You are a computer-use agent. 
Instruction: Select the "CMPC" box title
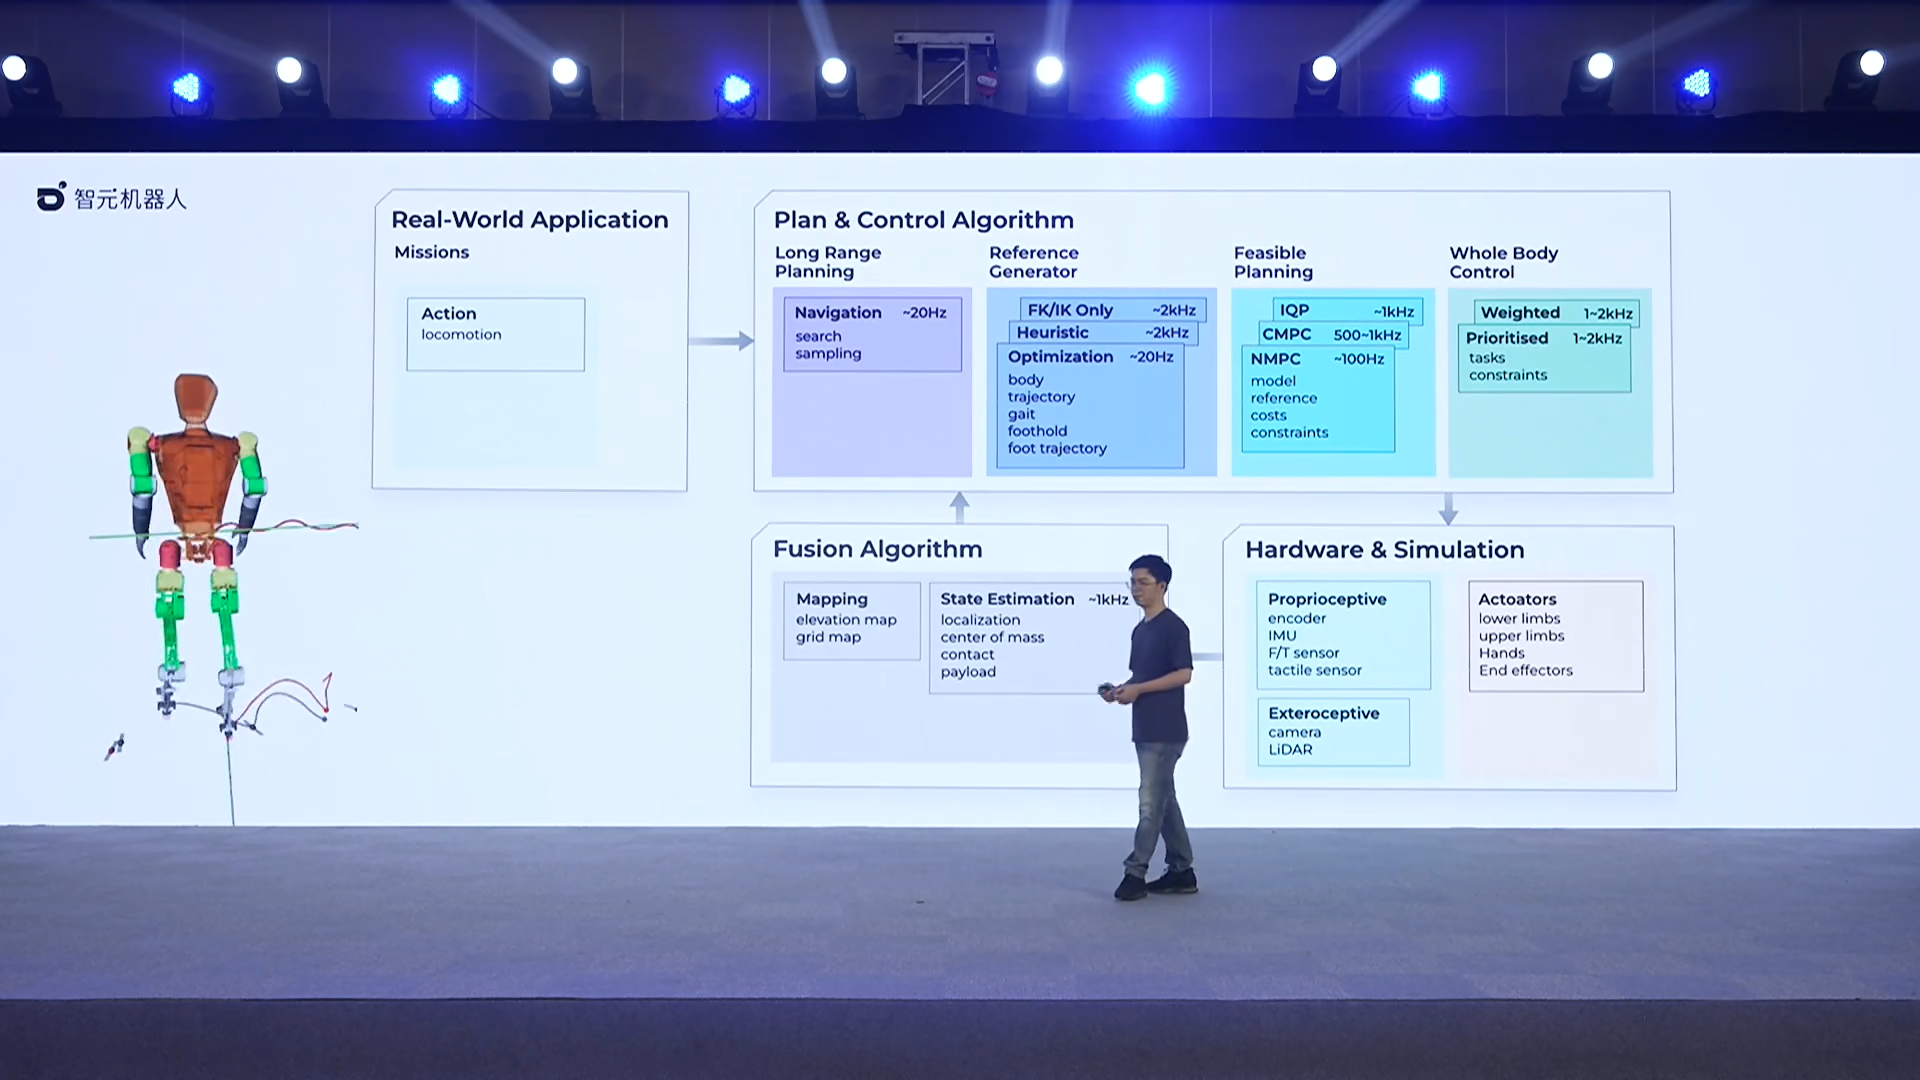point(1286,334)
